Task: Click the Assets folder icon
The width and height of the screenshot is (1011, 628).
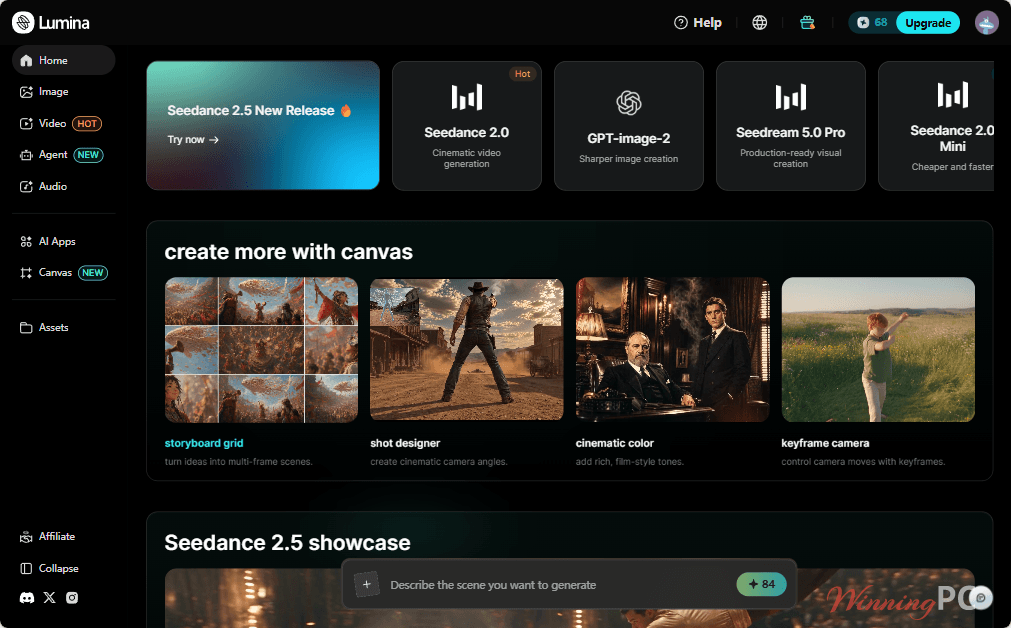Action: coord(26,328)
